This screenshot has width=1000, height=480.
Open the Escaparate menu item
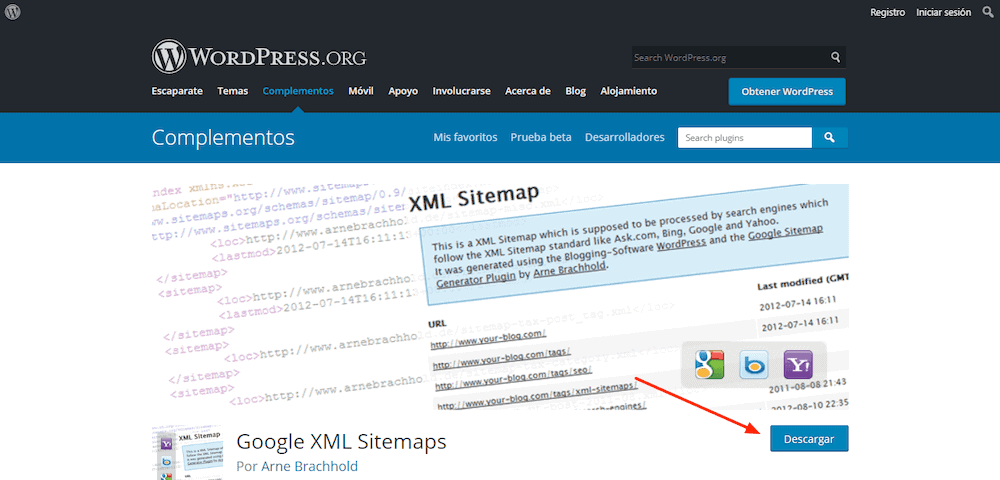pyautogui.click(x=177, y=91)
